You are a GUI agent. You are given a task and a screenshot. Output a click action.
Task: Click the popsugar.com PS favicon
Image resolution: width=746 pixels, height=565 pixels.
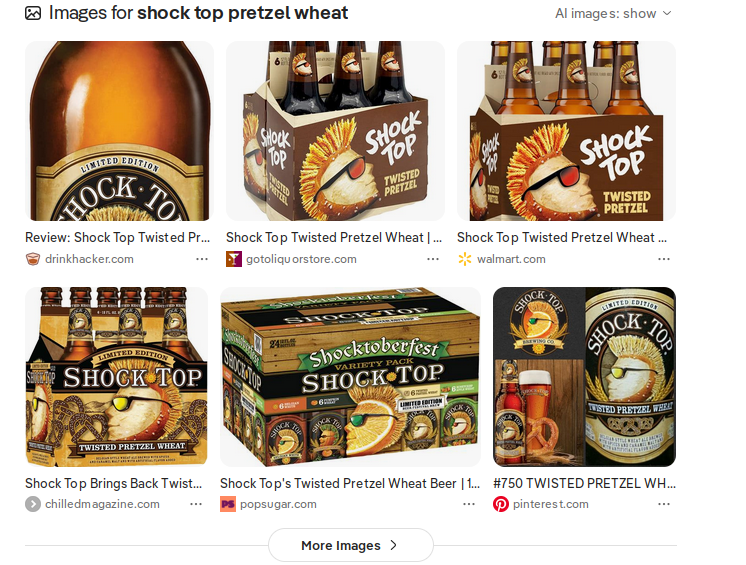[x=227, y=504]
